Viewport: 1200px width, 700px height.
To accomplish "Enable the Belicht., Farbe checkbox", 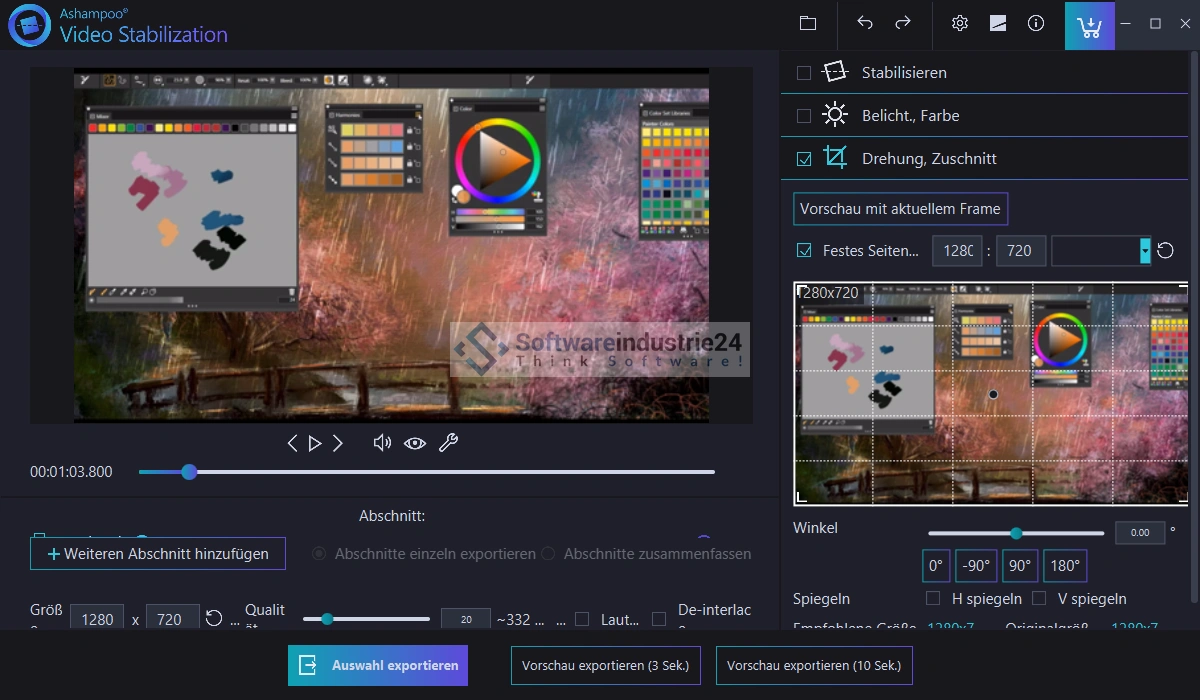I will click(804, 116).
